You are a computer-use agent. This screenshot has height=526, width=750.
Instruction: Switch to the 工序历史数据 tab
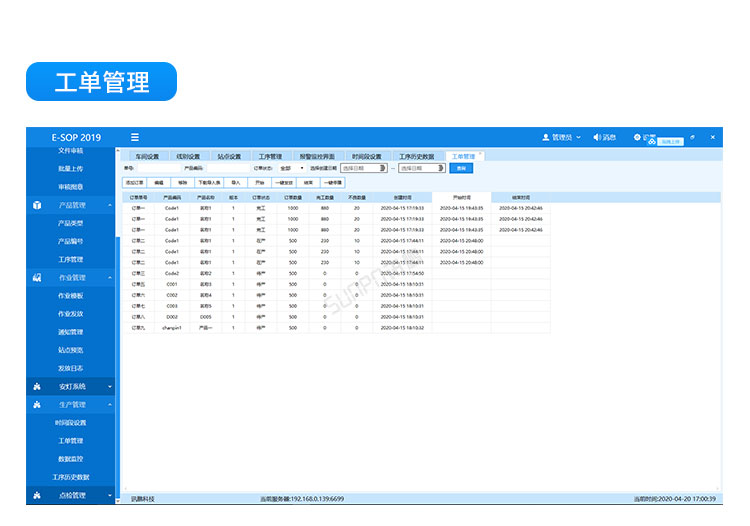(417, 157)
